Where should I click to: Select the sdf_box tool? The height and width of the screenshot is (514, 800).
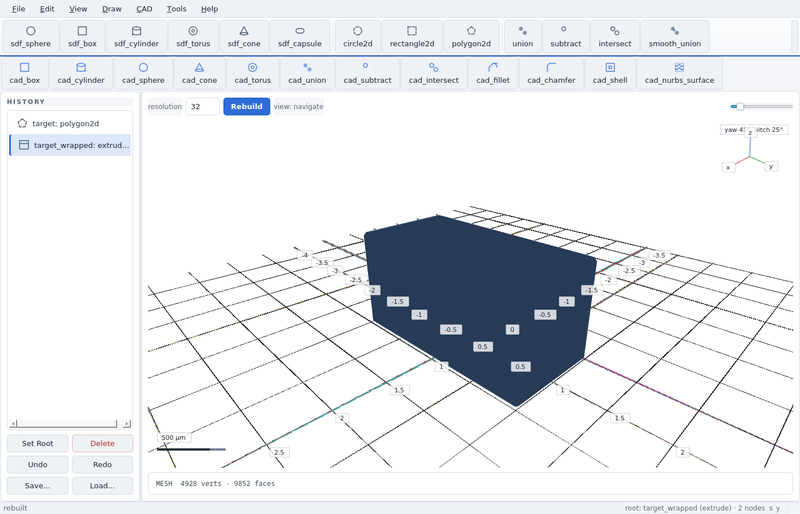82,37
